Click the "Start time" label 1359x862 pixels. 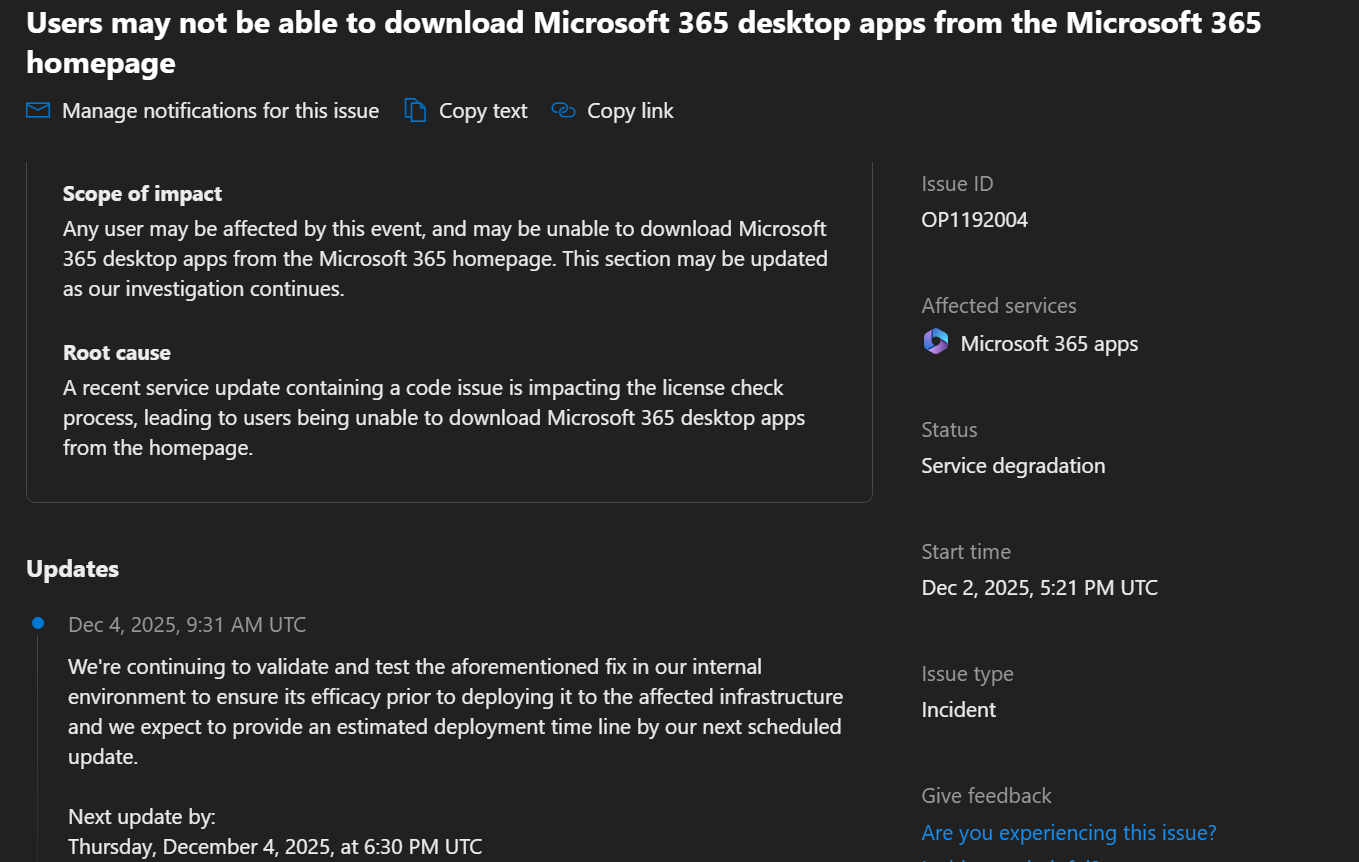click(966, 552)
